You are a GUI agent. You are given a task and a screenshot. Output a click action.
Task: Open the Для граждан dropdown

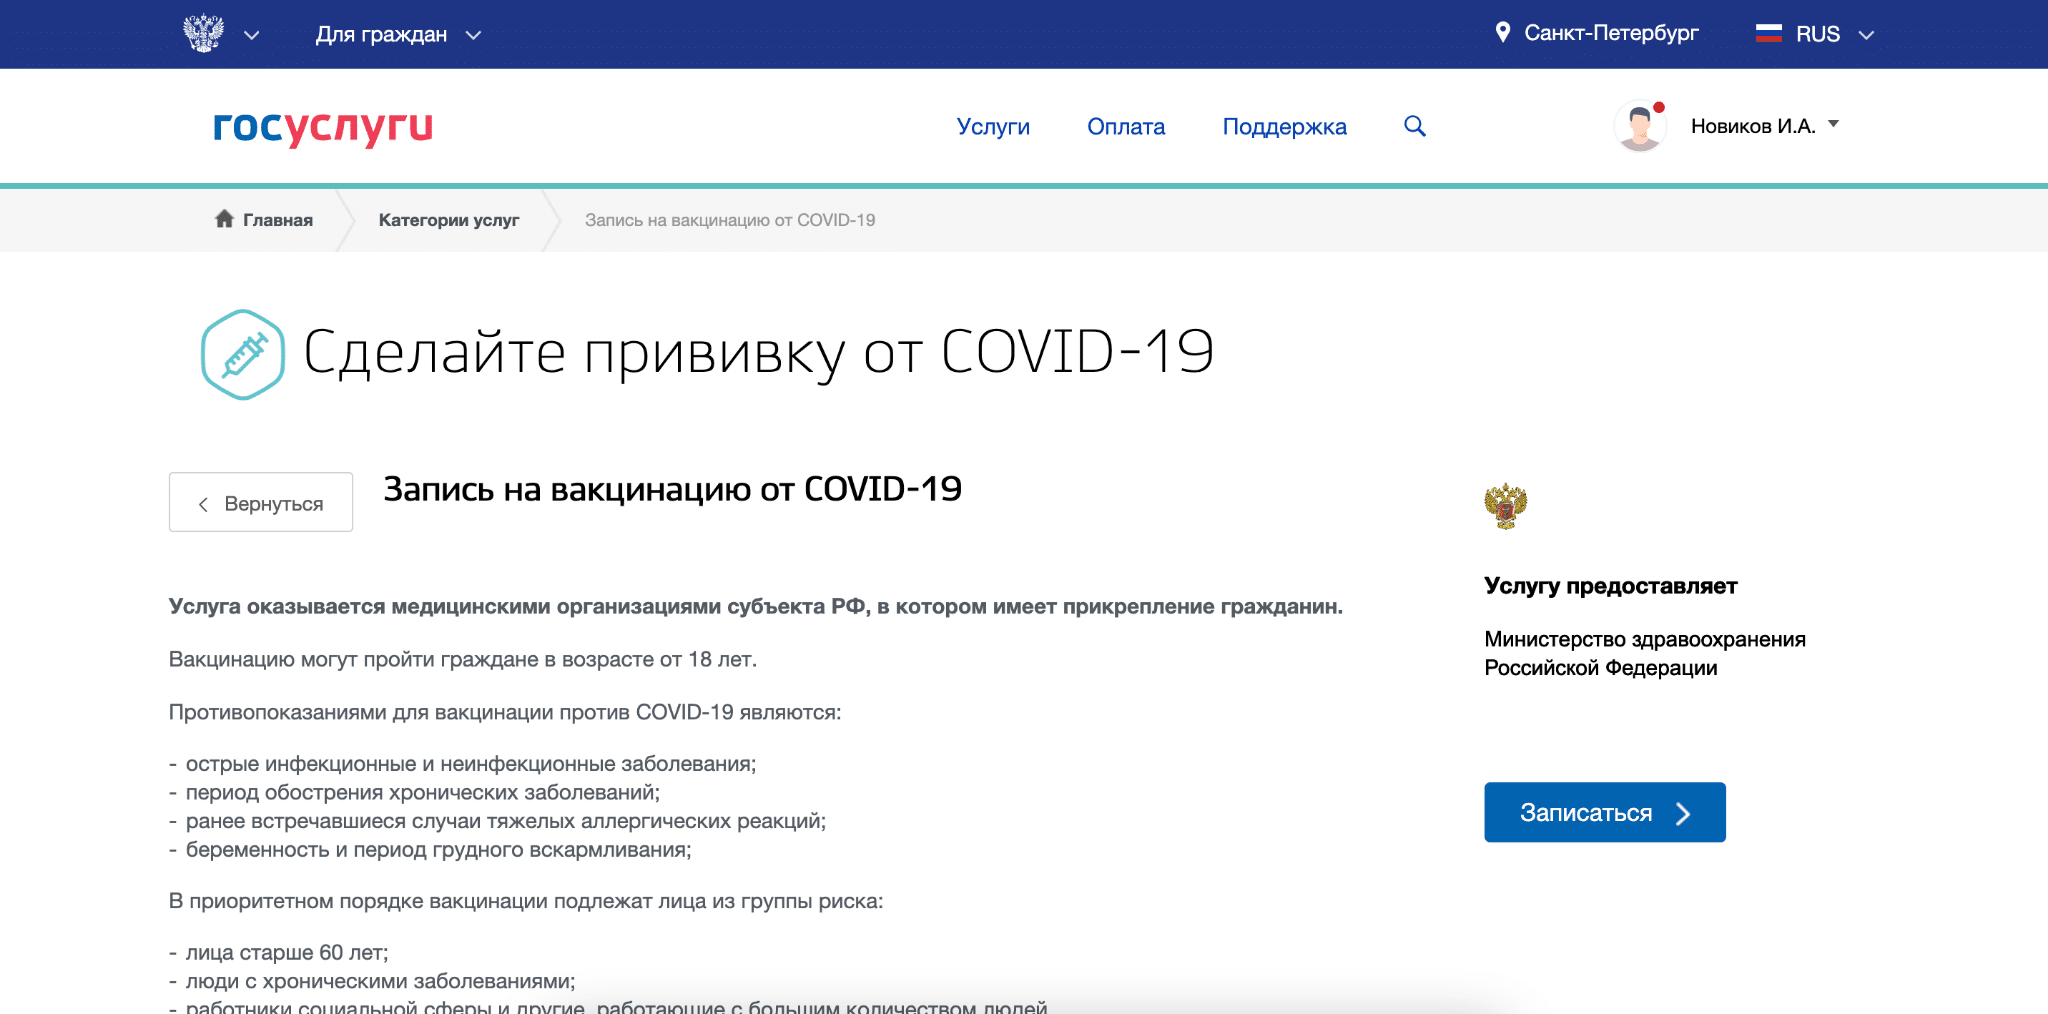coord(398,35)
